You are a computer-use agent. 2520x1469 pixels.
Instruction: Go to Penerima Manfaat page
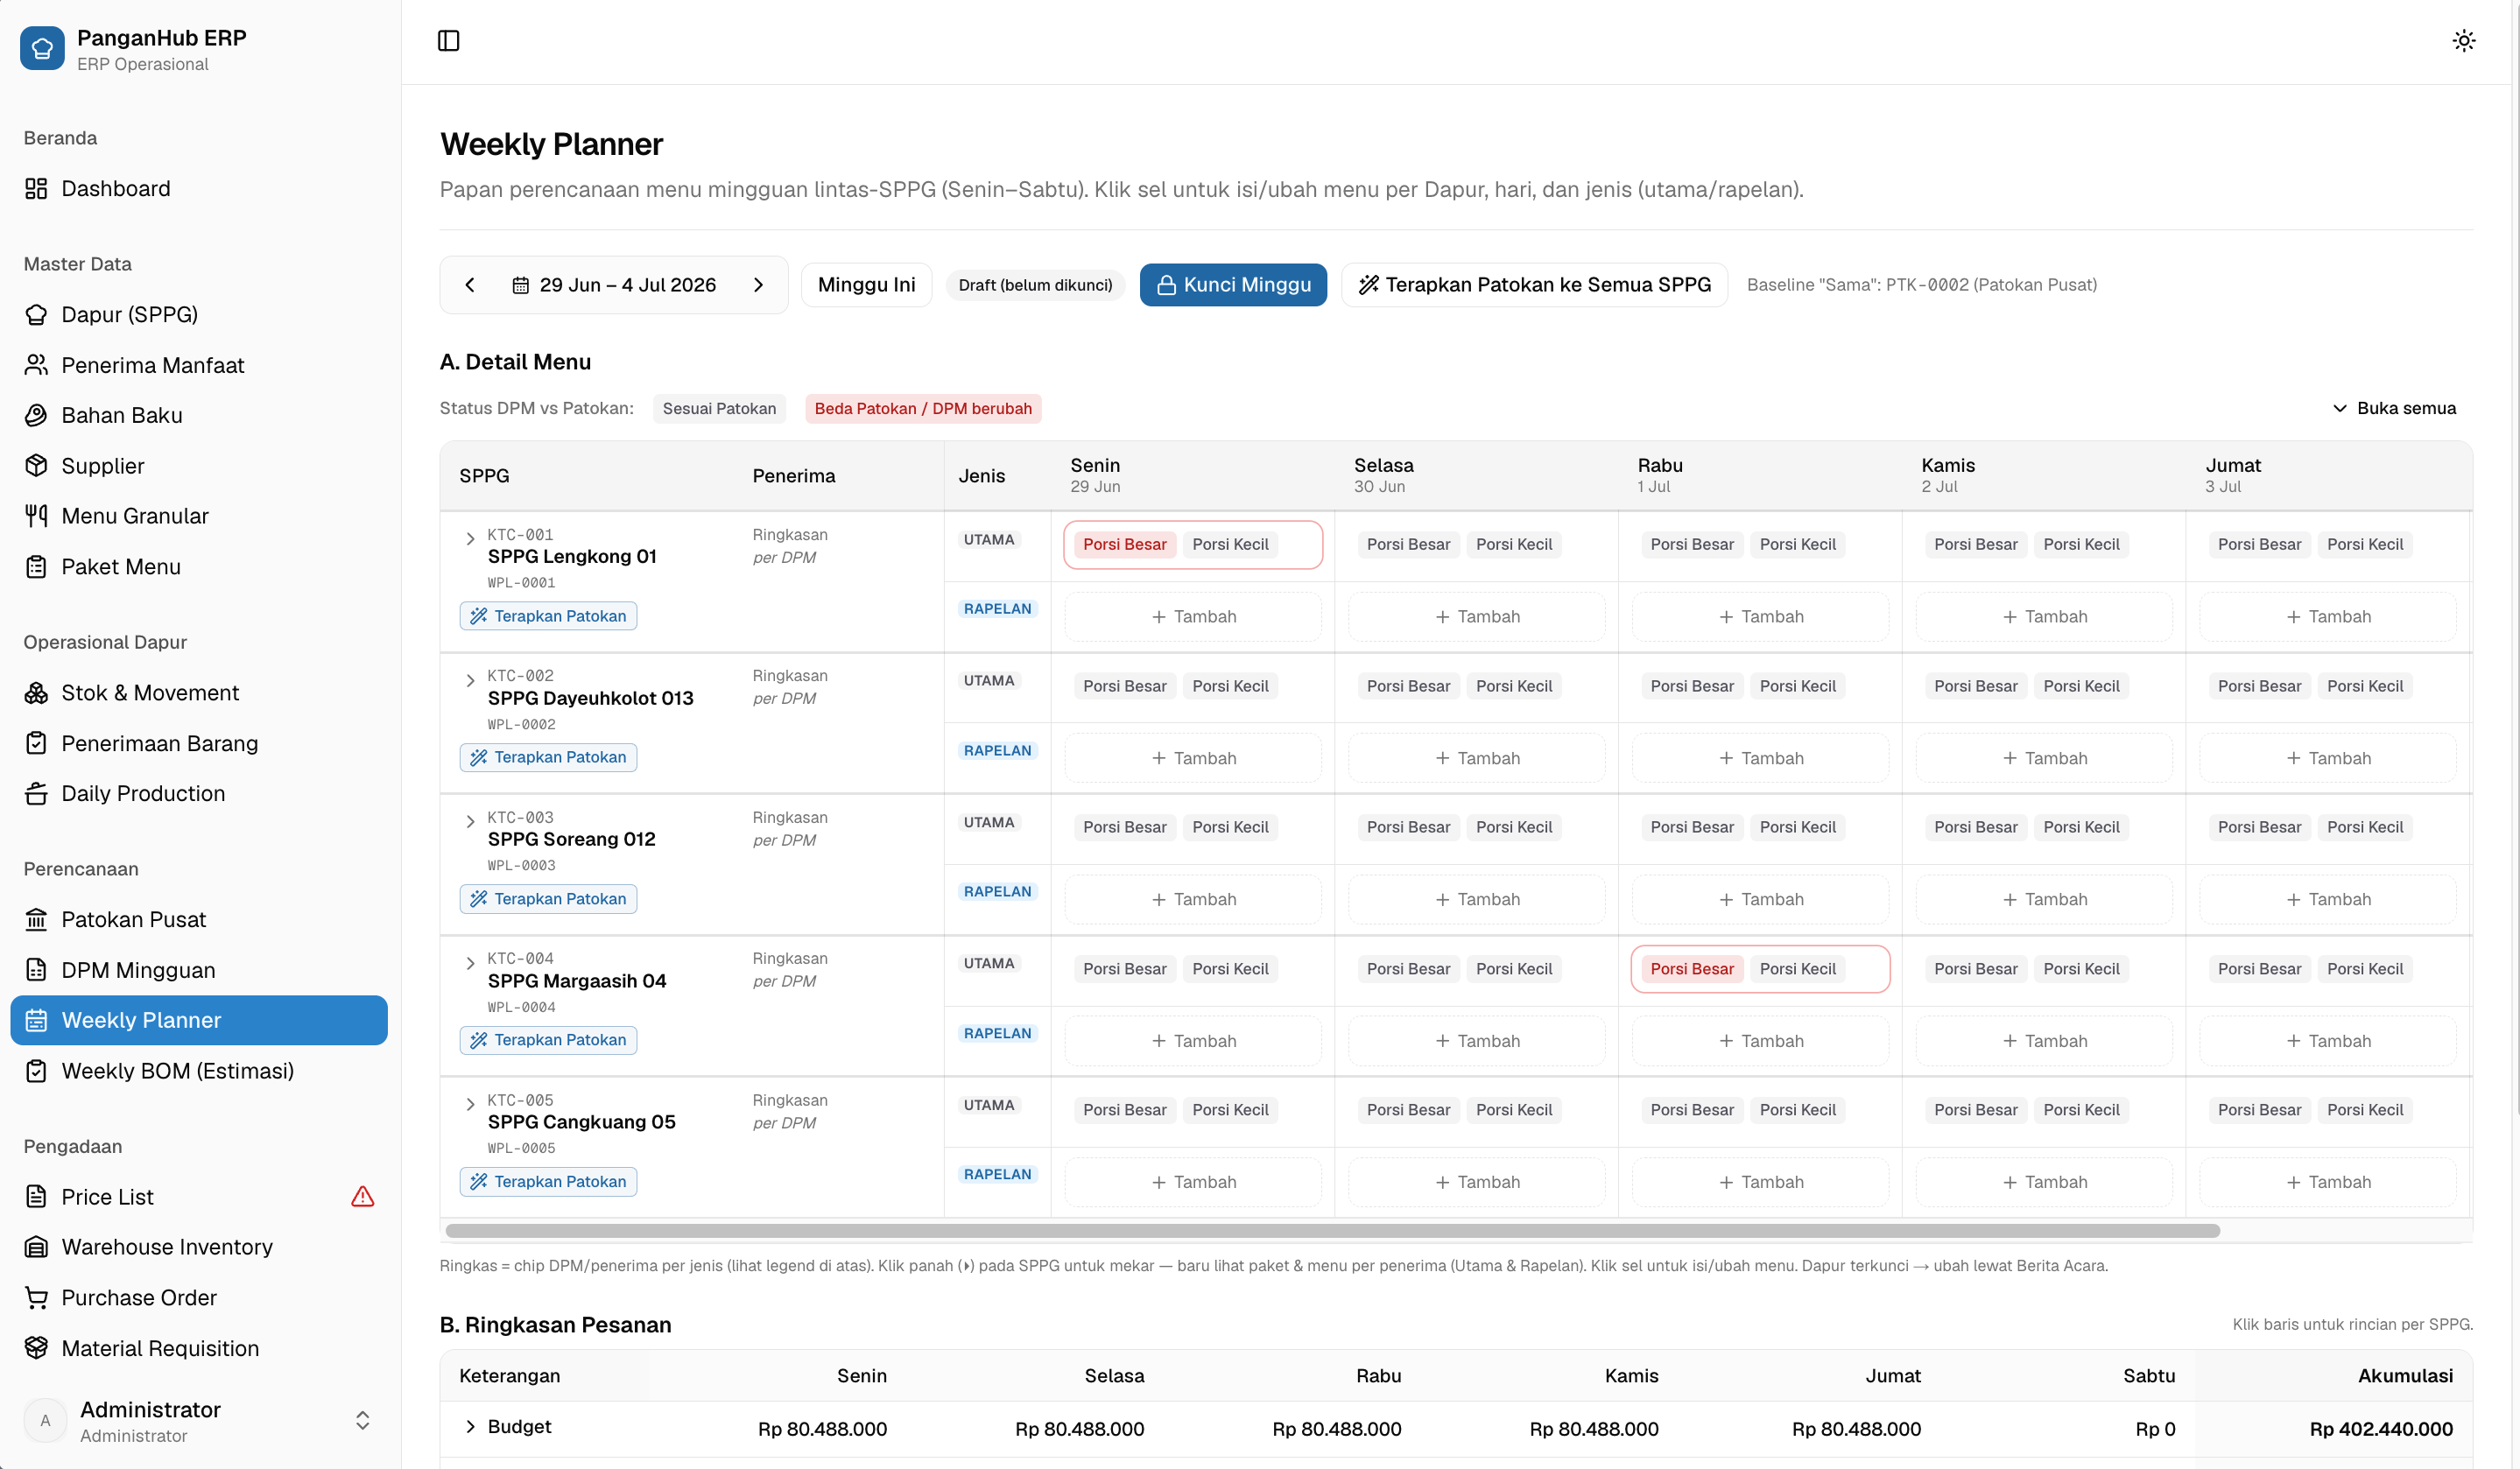[x=199, y=365]
